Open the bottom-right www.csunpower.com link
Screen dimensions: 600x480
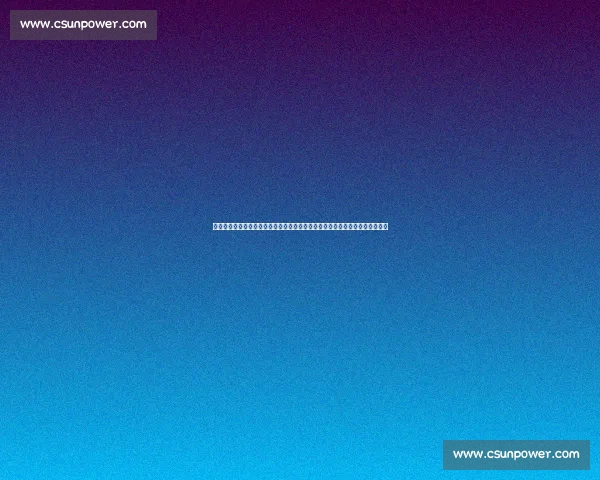(x=516, y=454)
